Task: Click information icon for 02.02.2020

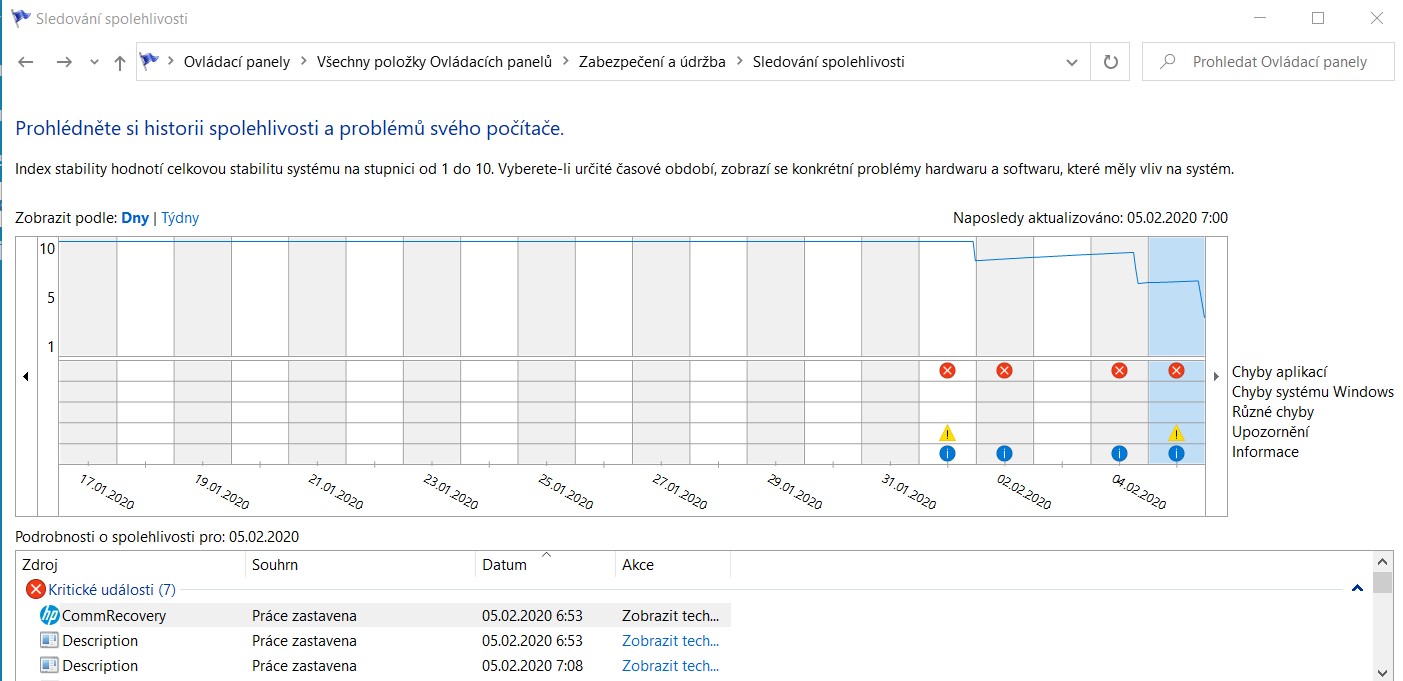Action: coord(1004,453)
